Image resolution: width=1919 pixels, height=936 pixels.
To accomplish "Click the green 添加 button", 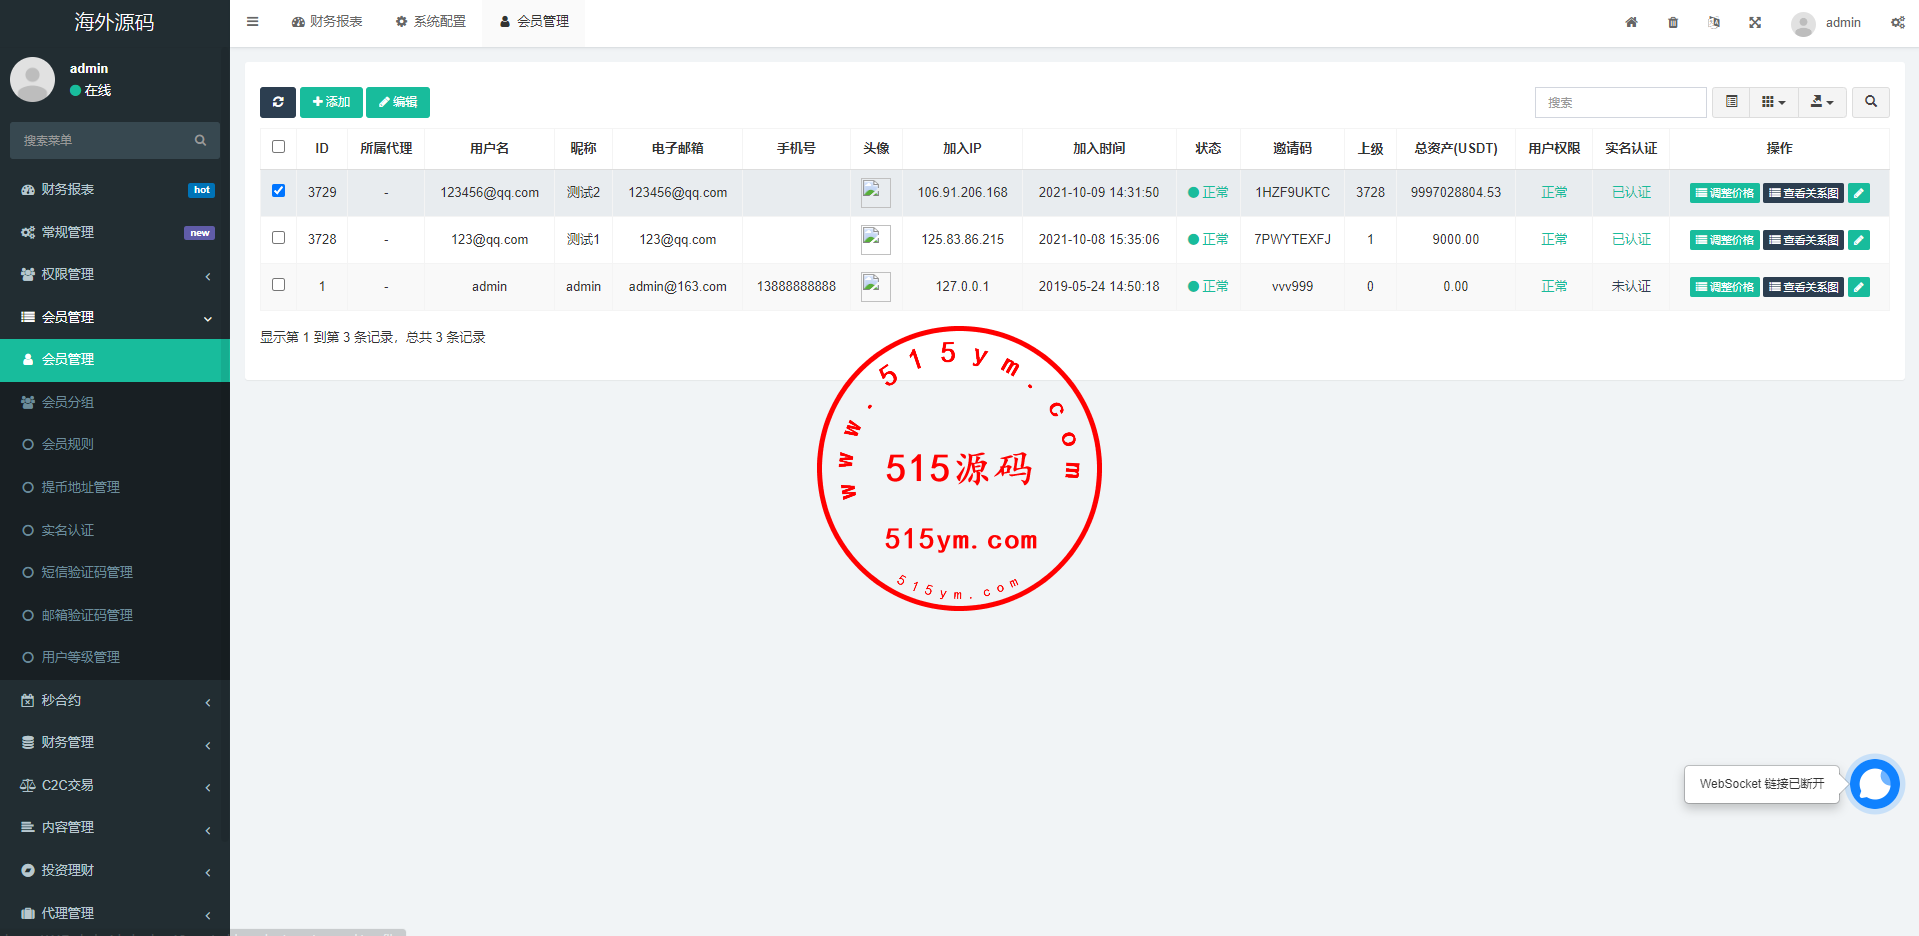I will coord(331,102).
